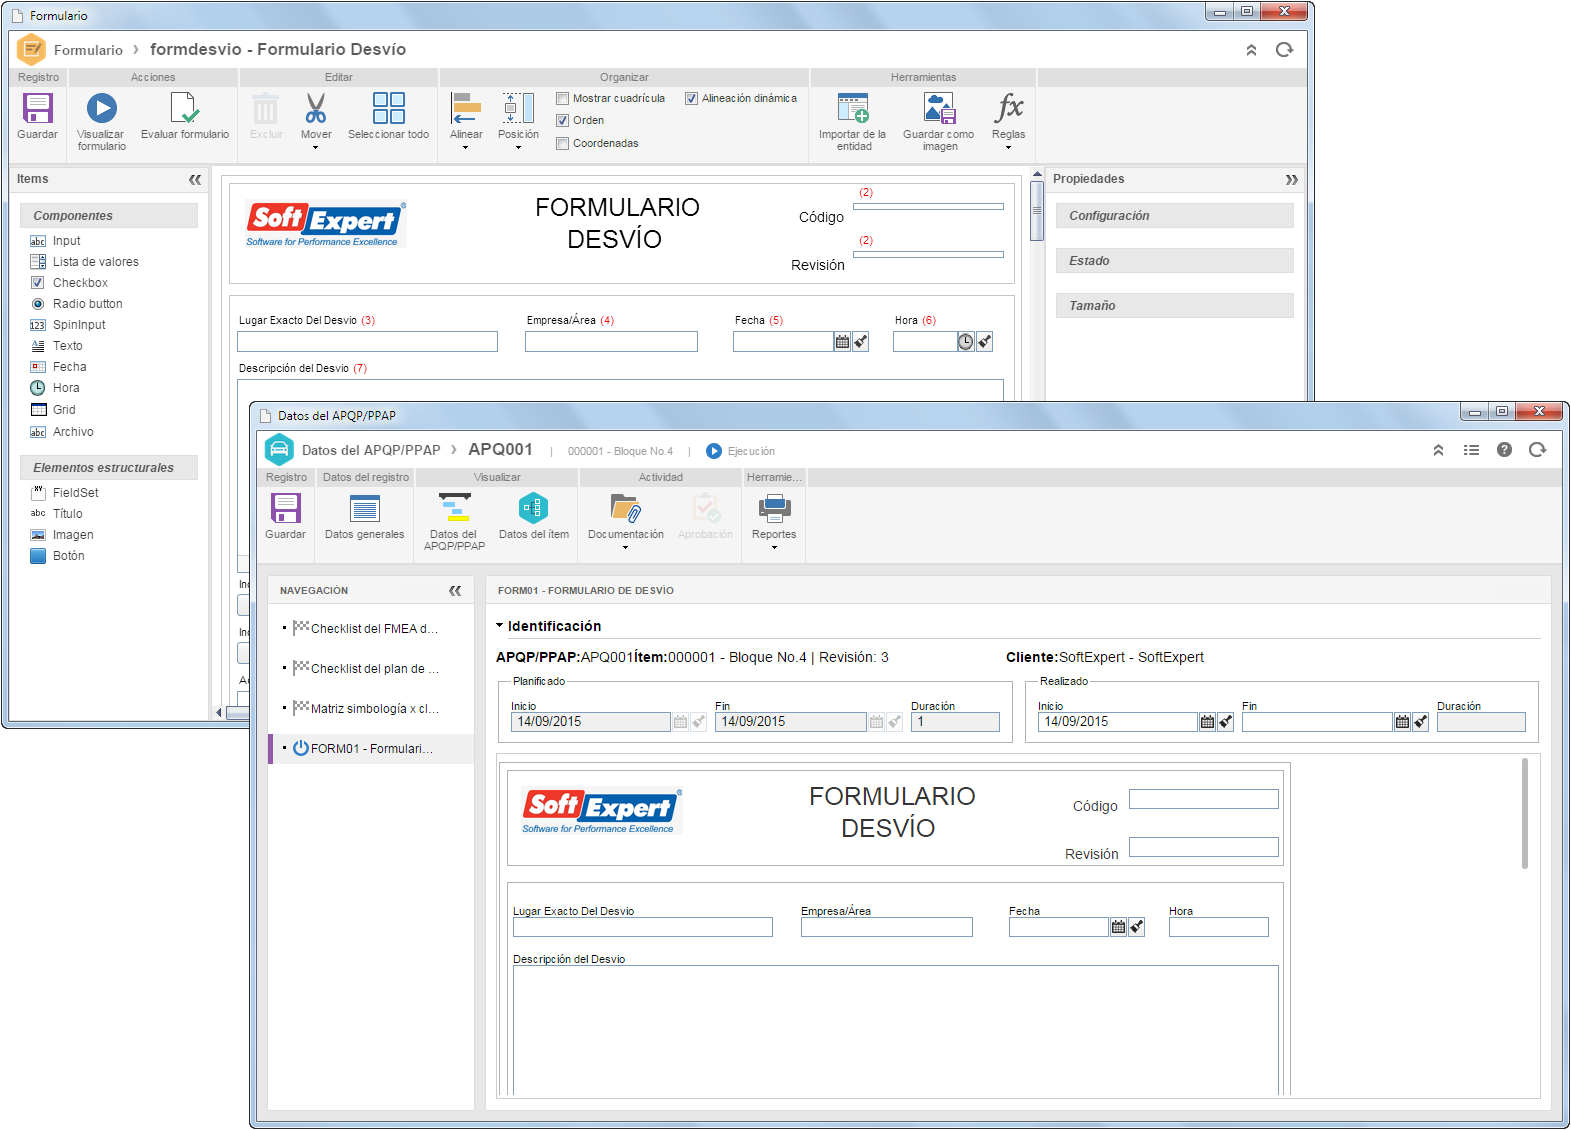Open the Reportes dropdown arrow
This screenshot has width=1571, height=1130.
[x=774, y=548]
